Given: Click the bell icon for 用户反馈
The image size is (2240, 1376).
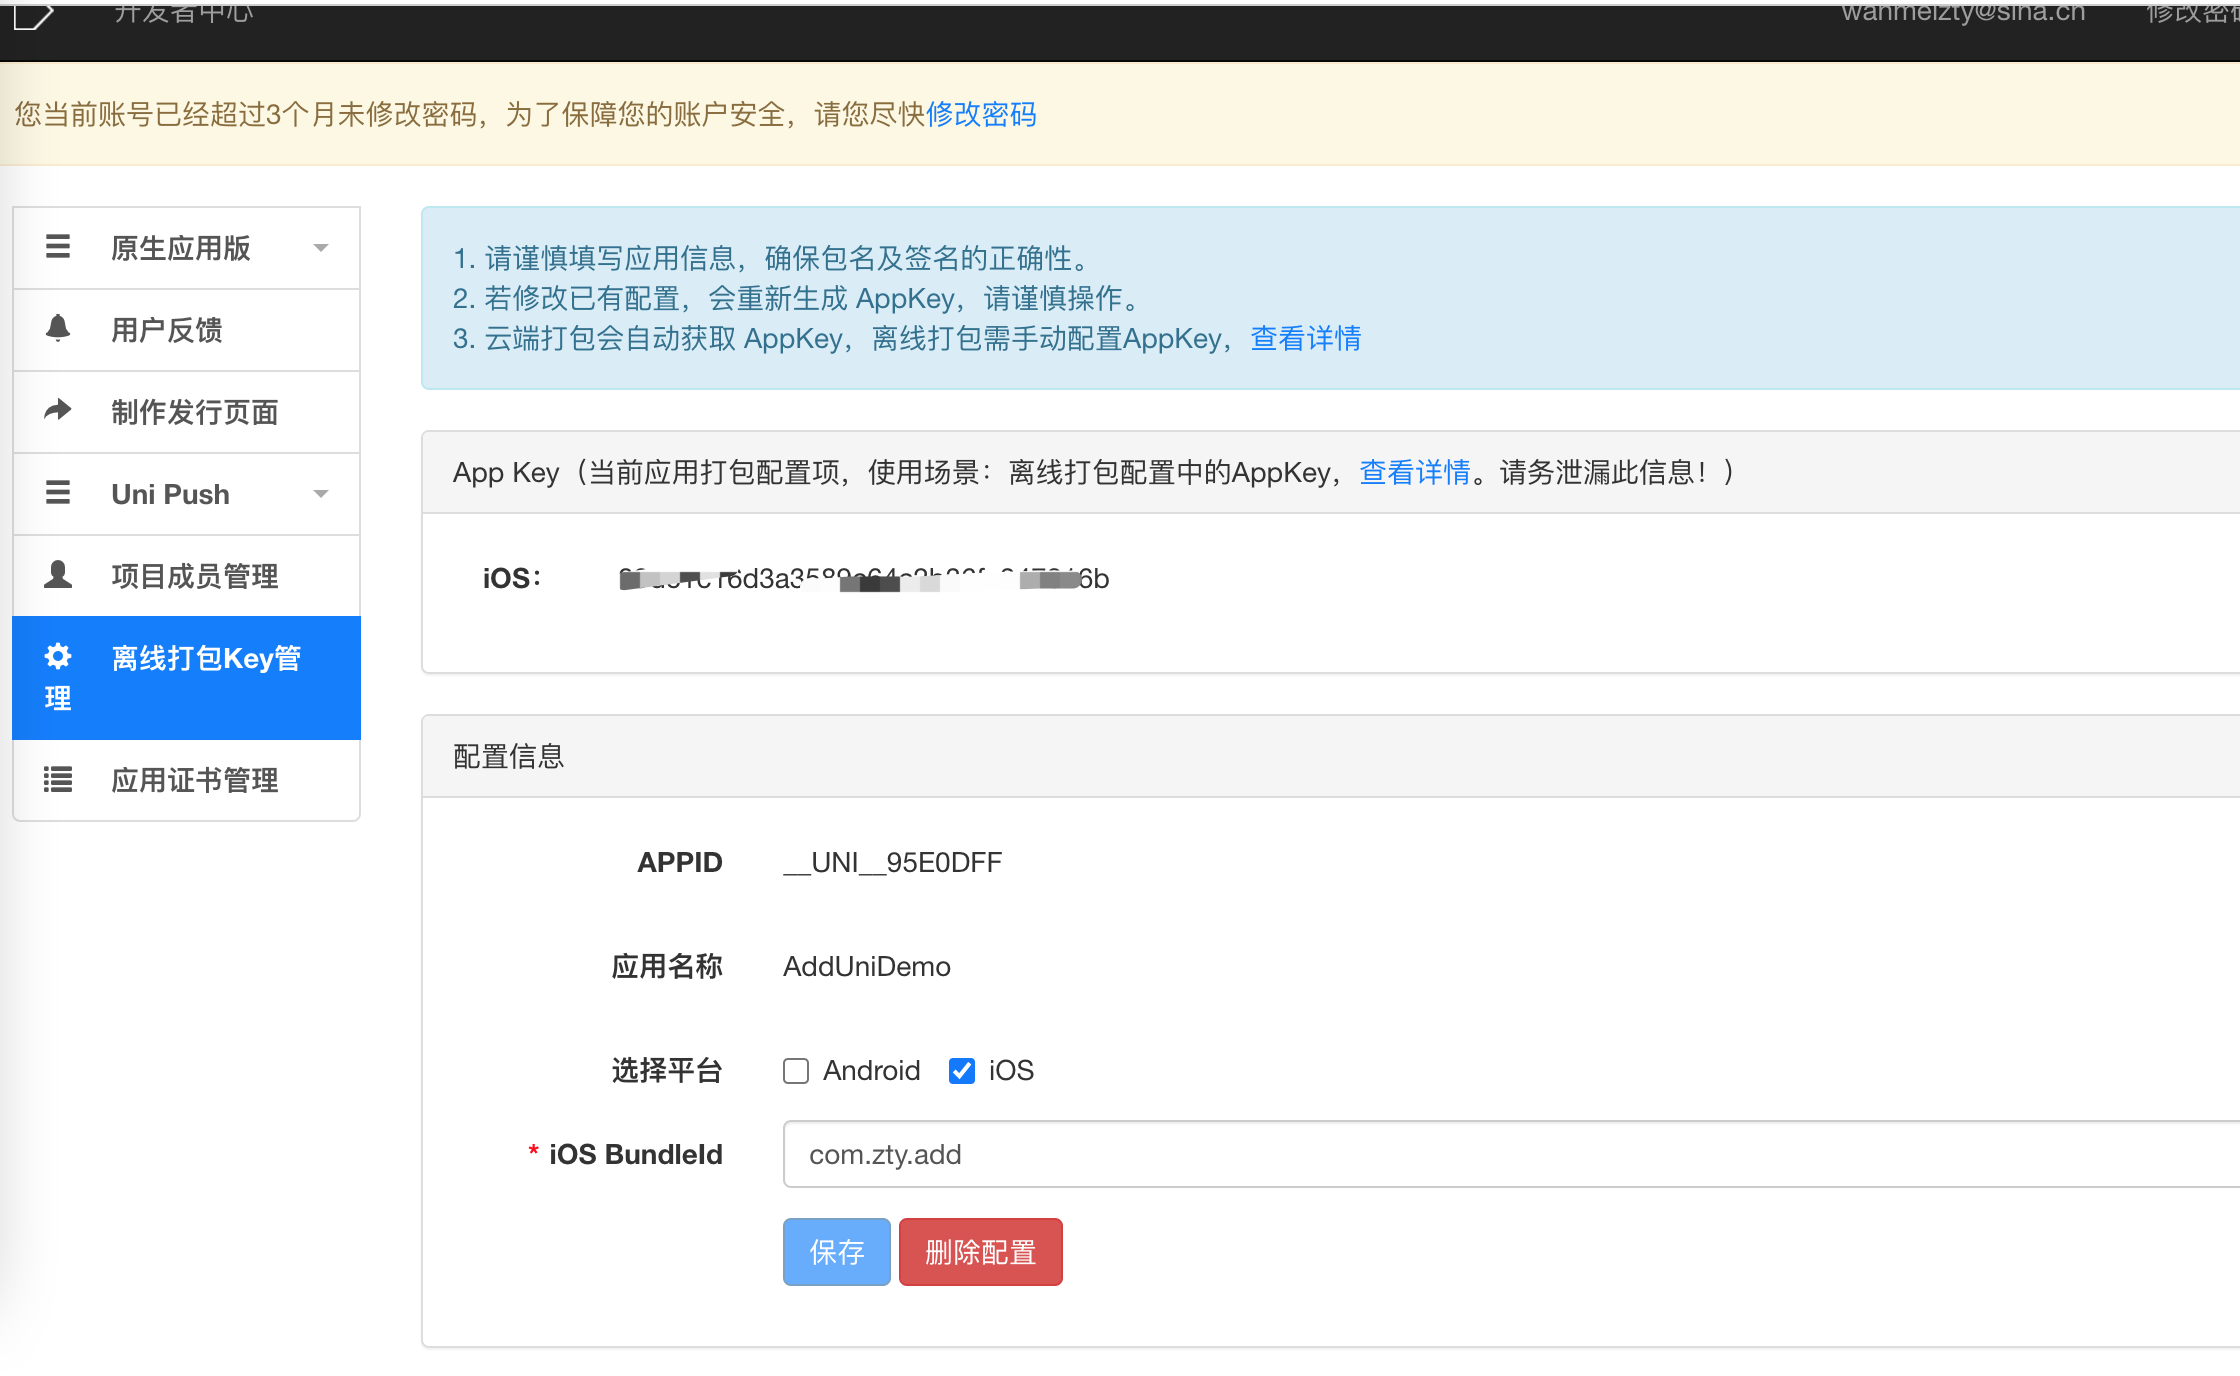Looking at the screenshot, I should coord(58,328).
